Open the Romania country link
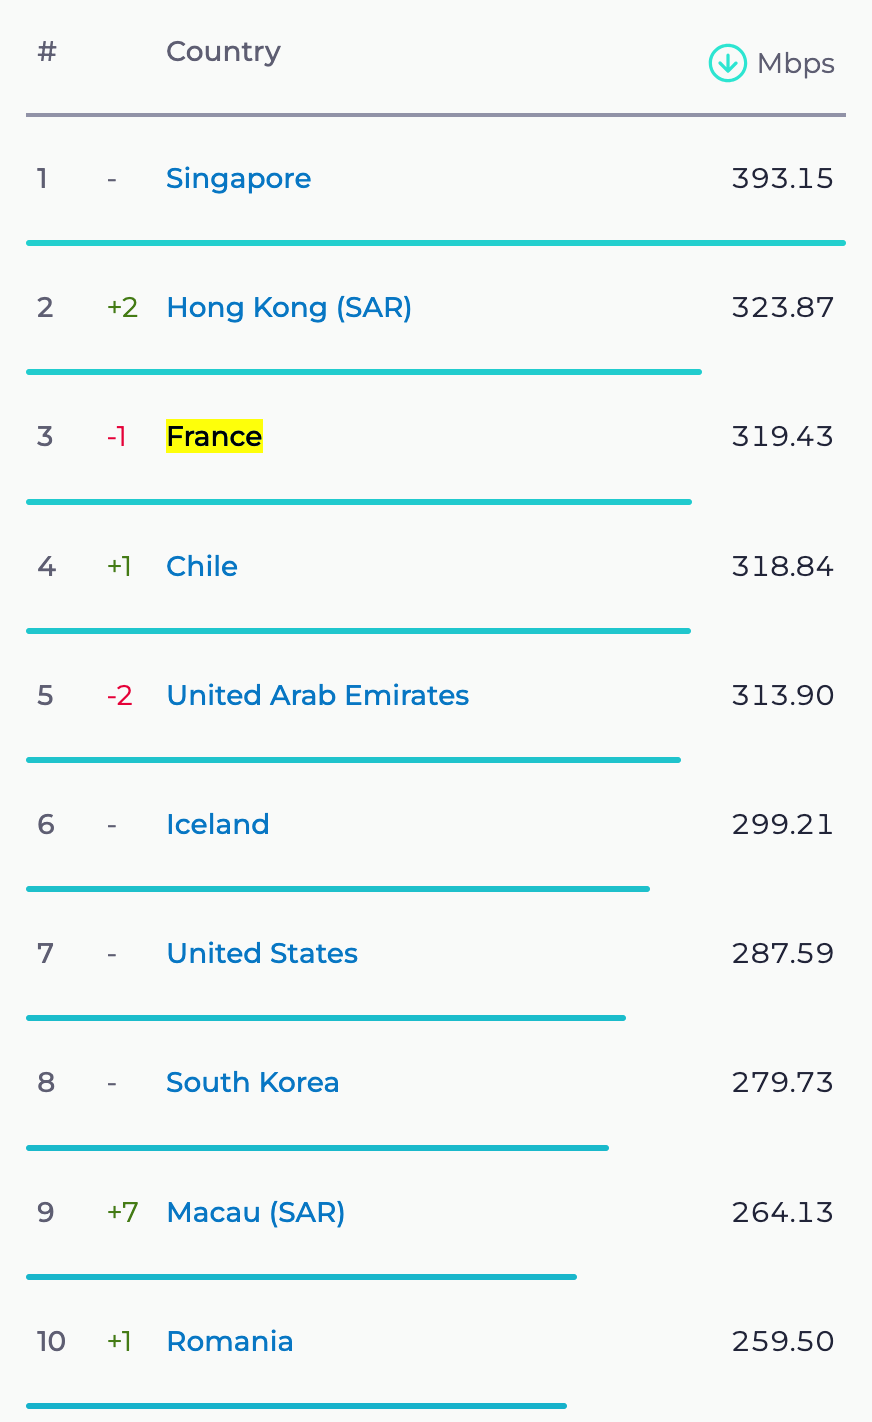872x1422 pixels. coord(230,1341)
